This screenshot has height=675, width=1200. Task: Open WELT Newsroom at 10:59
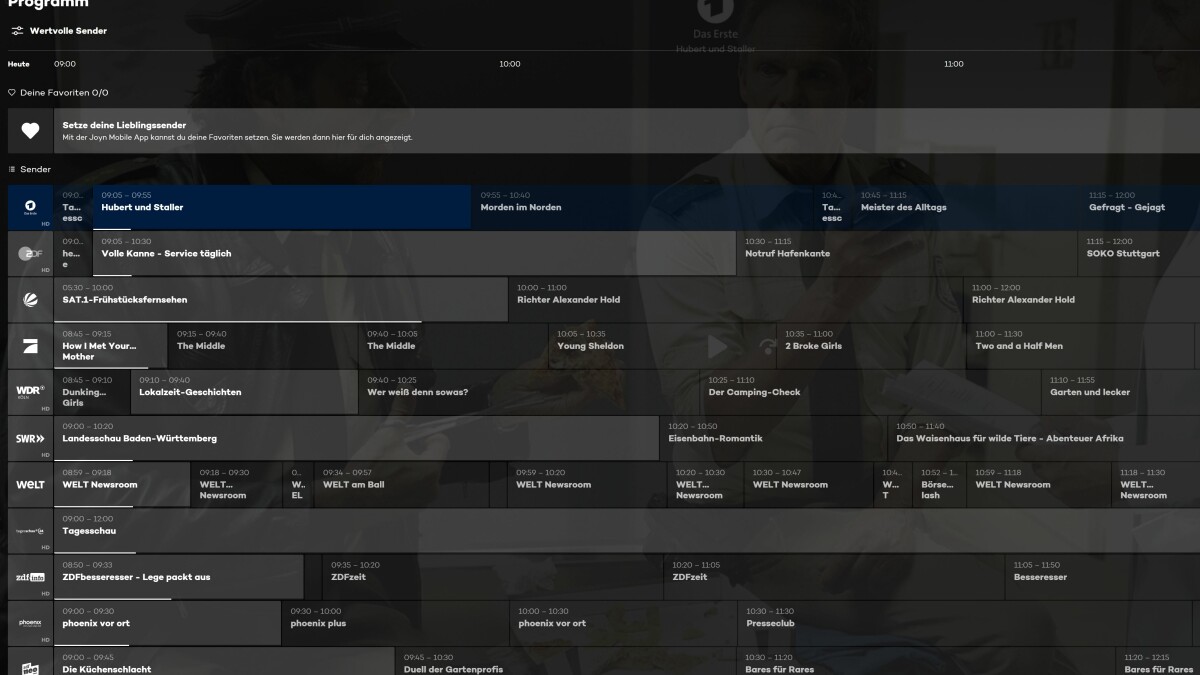coord(1038,484)
